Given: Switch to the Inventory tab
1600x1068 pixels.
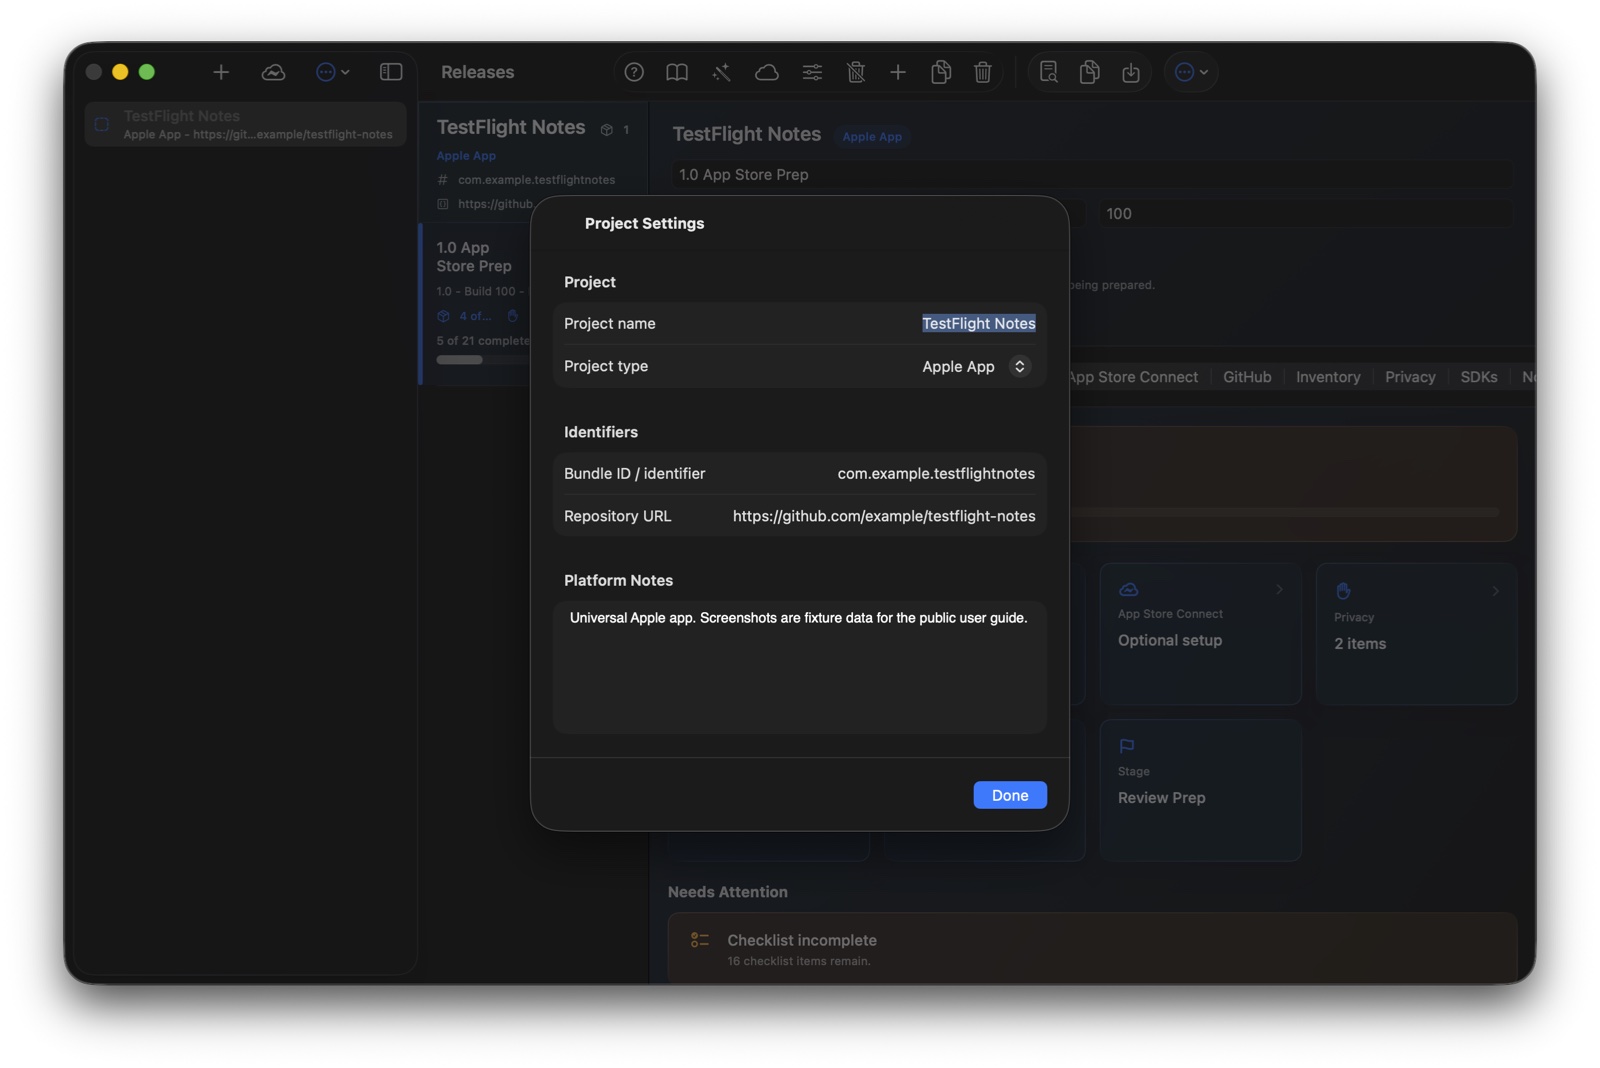Looking at the screenshot, I should 1328,377.
